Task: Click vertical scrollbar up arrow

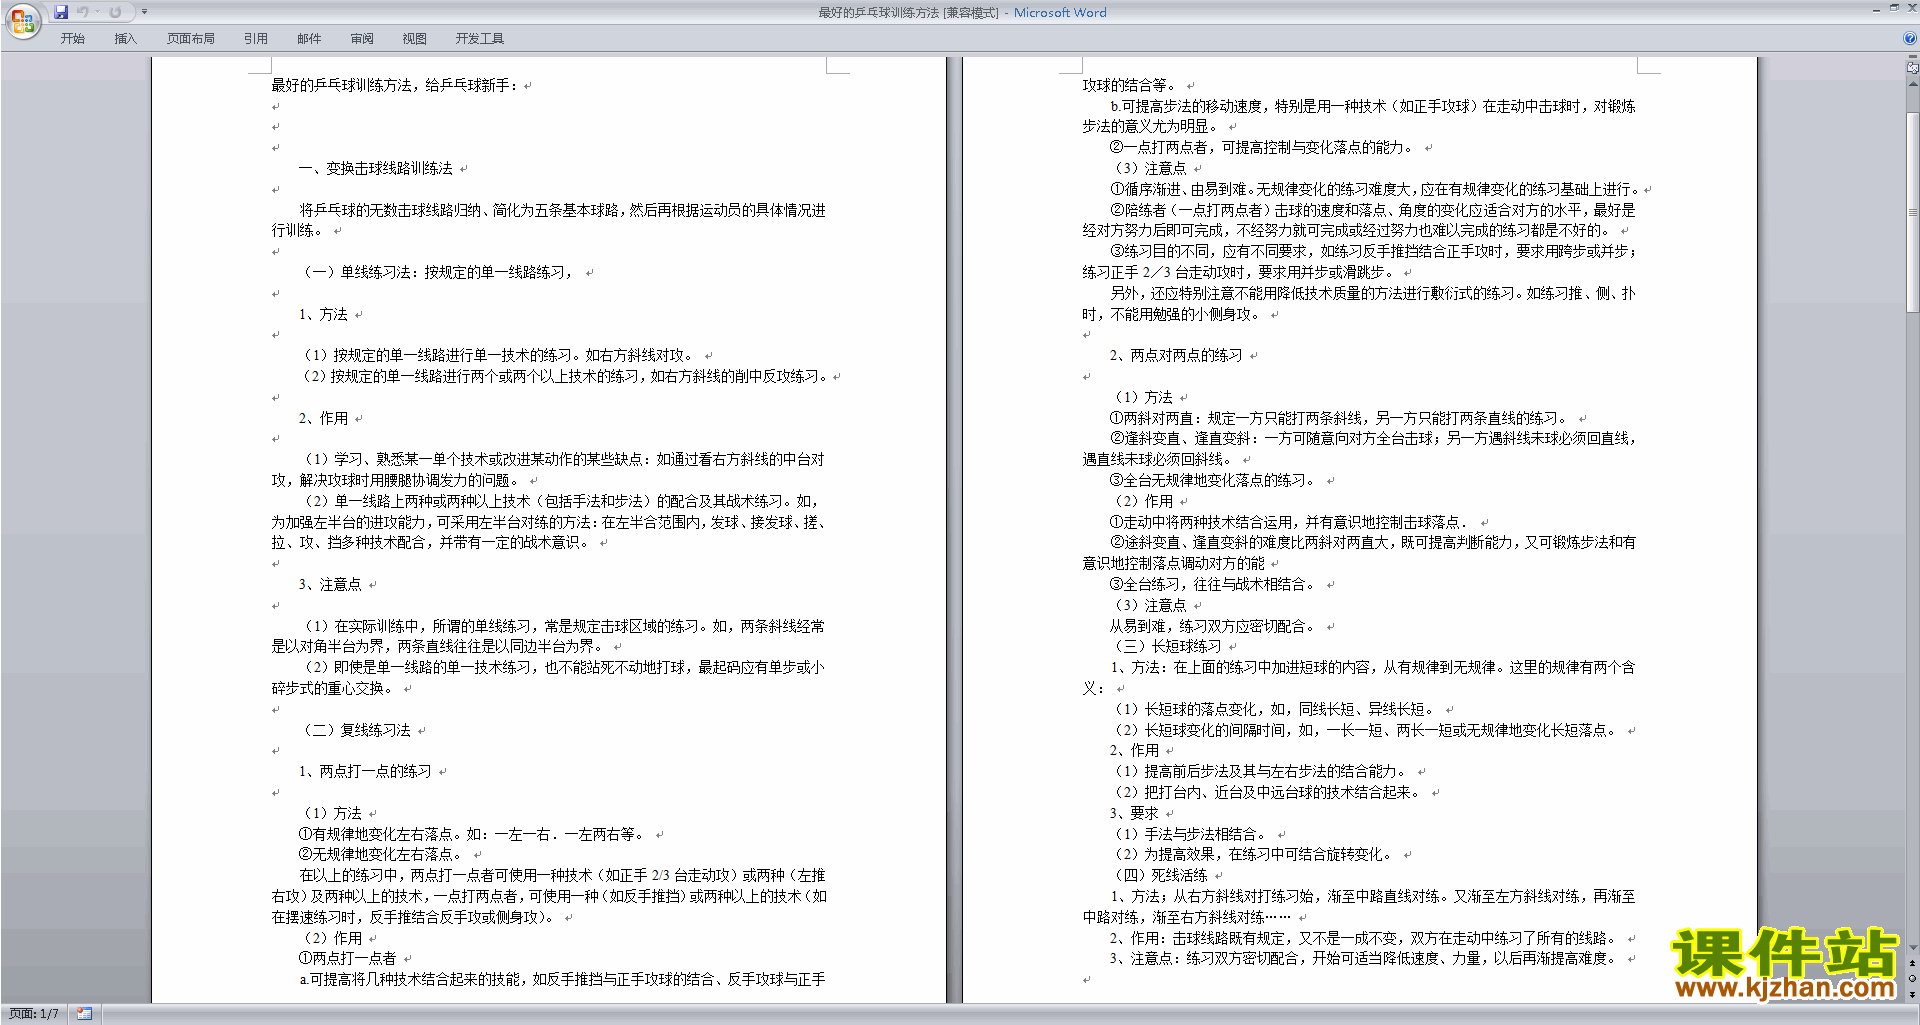Action: point(1912,84)
